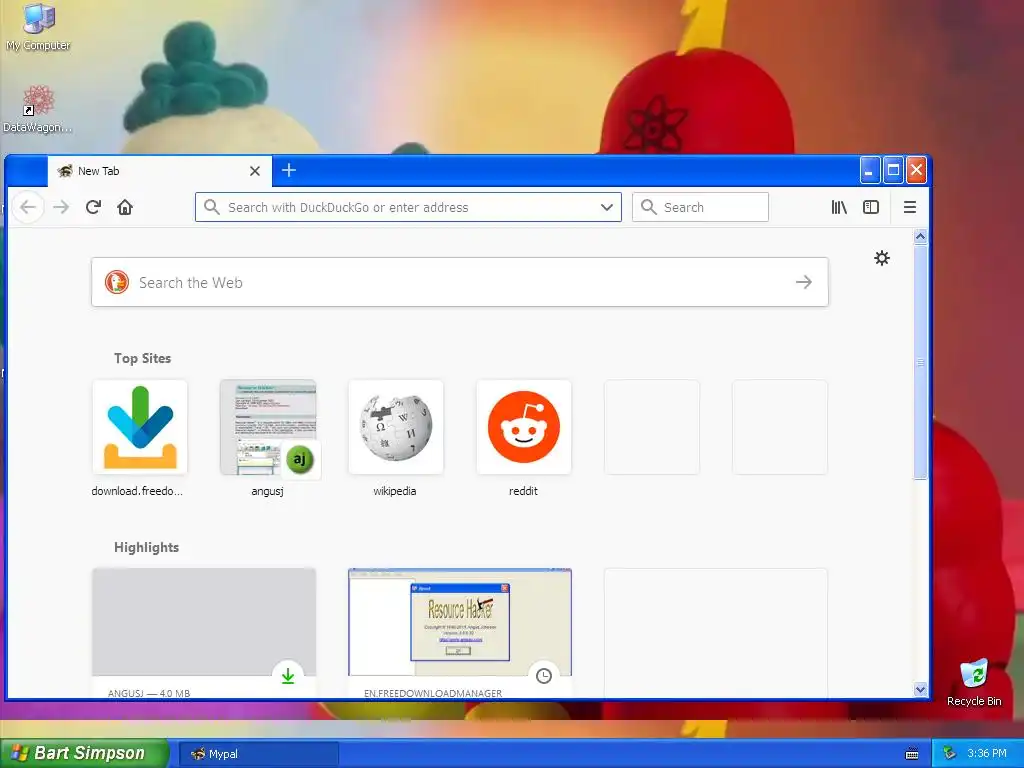
Task: Click the page scrollbar down arrow
Action: (920, 690)
